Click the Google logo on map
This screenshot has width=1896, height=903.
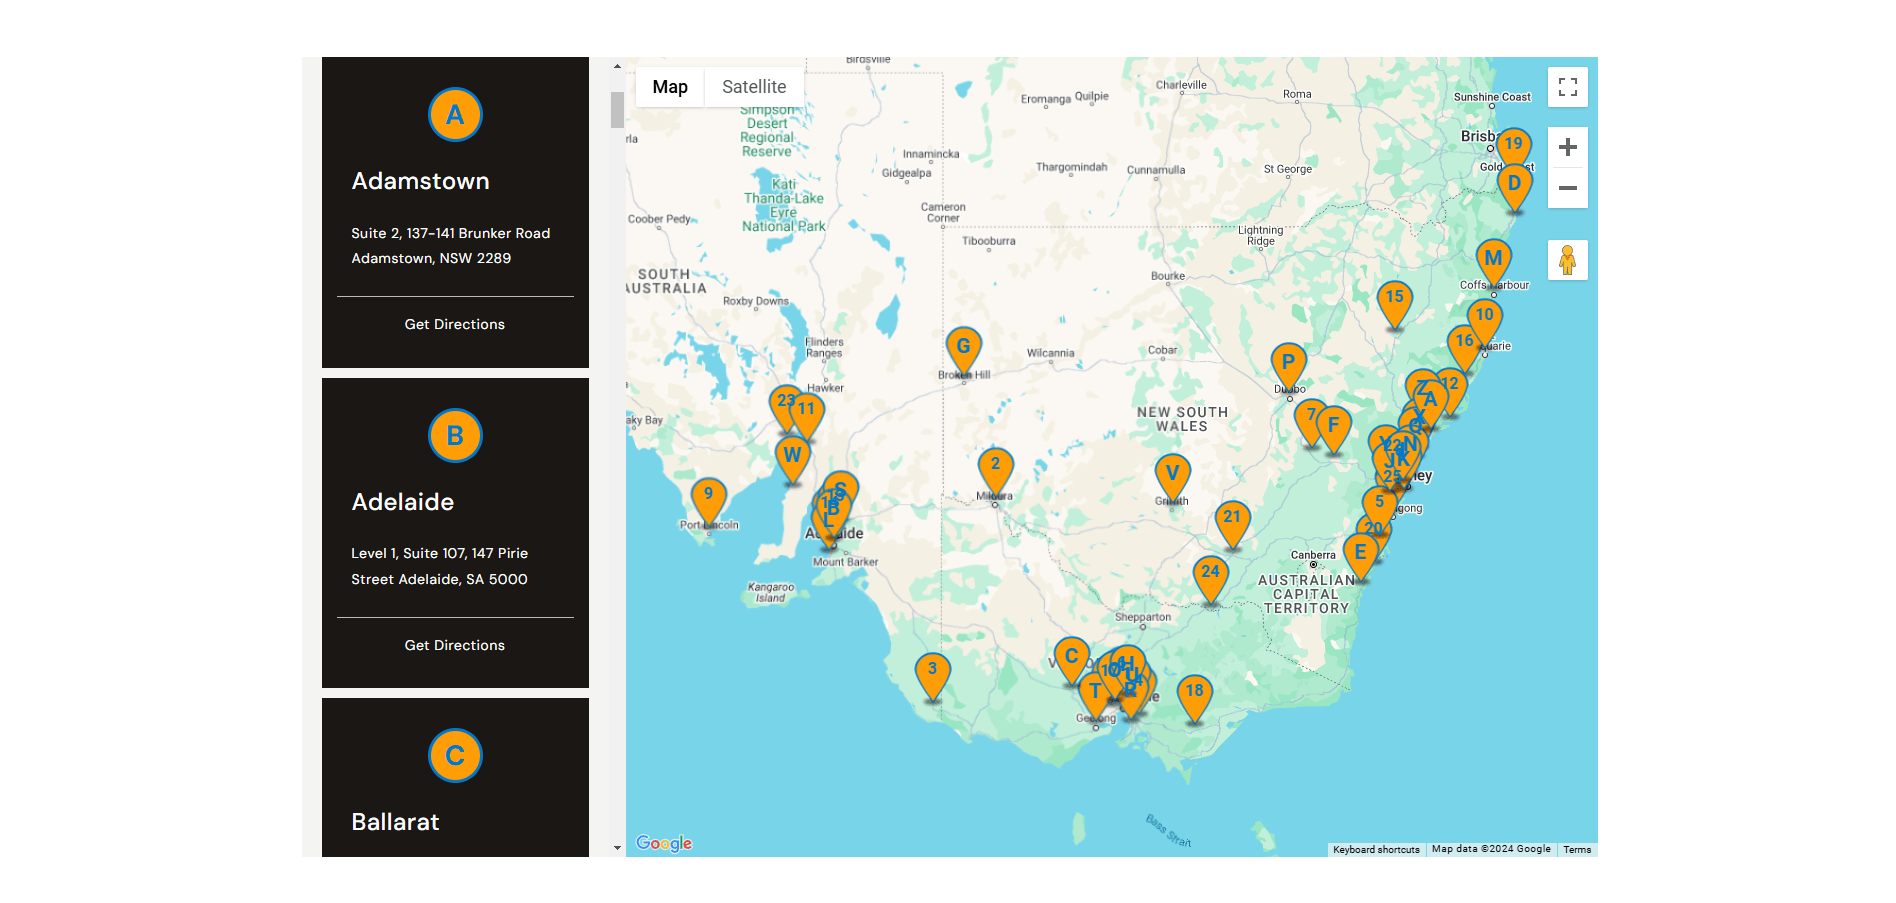(664, 843)
